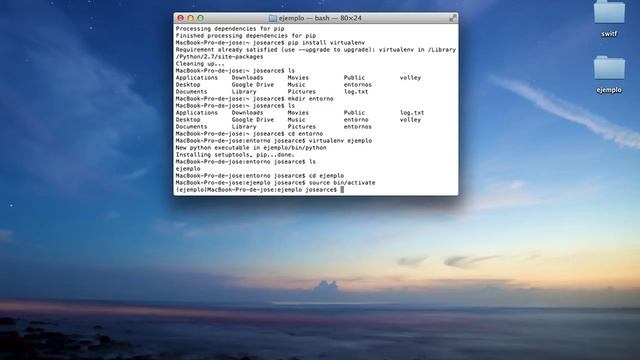Viewport: 640px width, 360px height.
Task: Zoom Terminal using the green button
Action: [200, 18]
